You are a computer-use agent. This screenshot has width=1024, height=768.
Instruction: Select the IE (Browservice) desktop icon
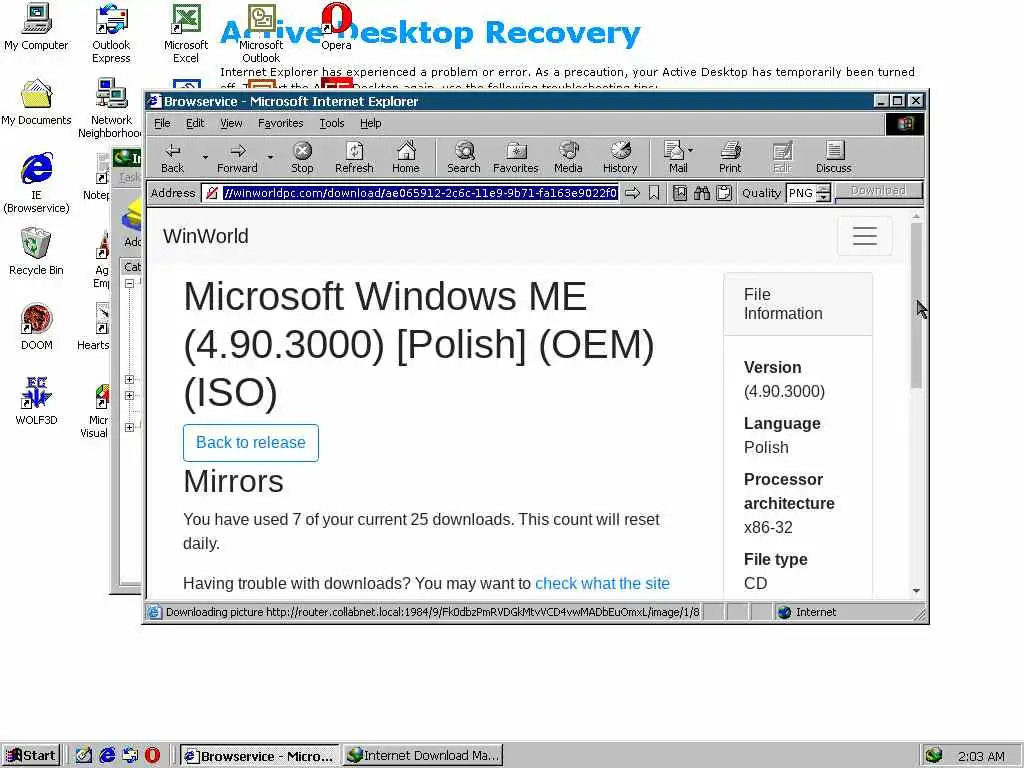(x=36, y=184)
